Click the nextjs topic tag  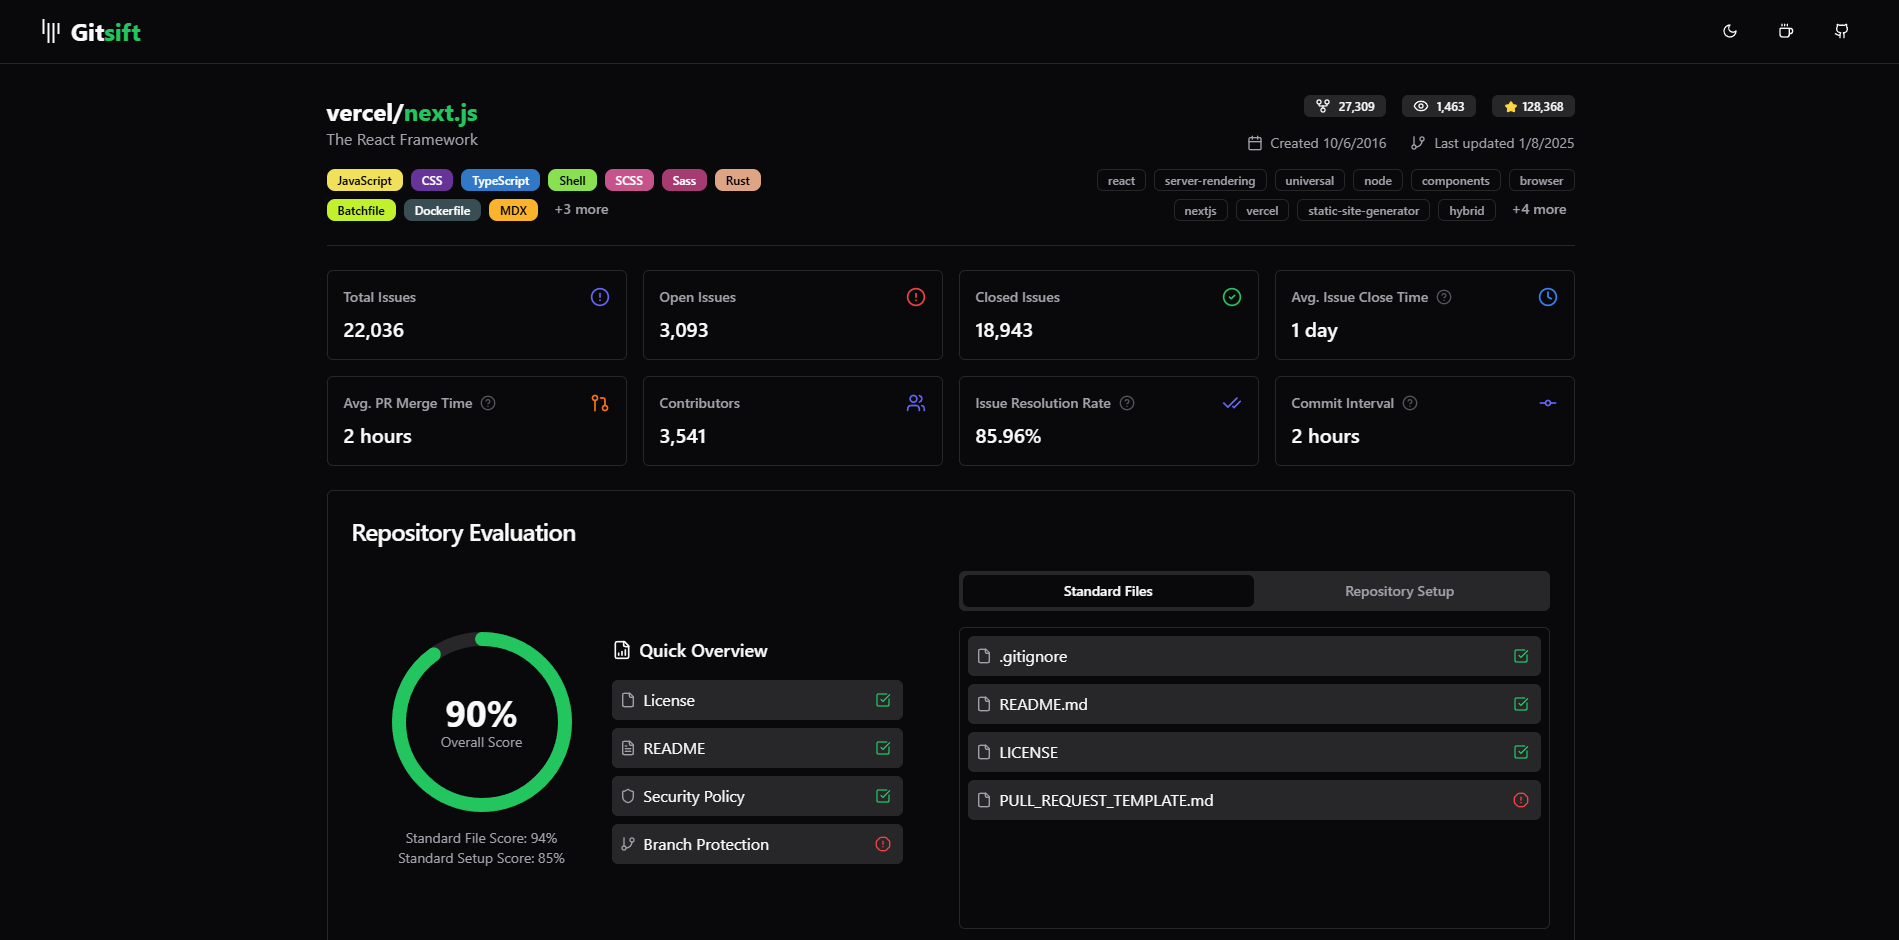[1201, 210]
